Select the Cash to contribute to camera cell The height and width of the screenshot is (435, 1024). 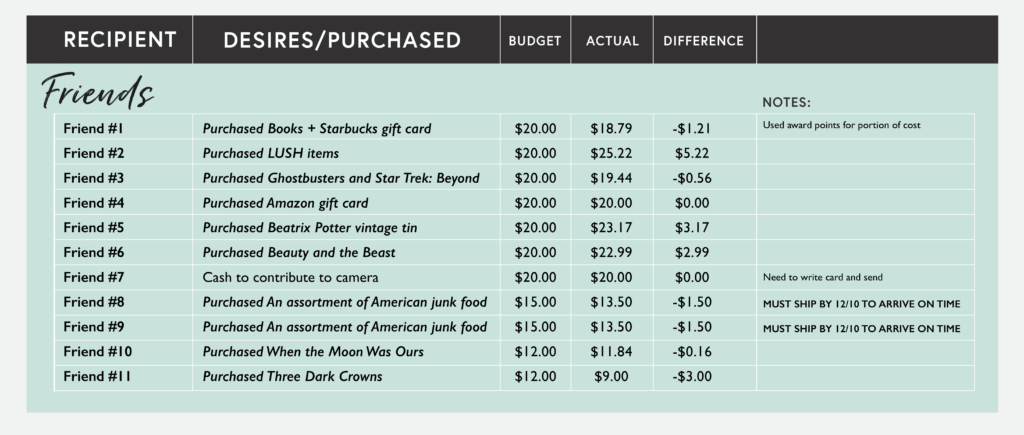pos(346,277)
